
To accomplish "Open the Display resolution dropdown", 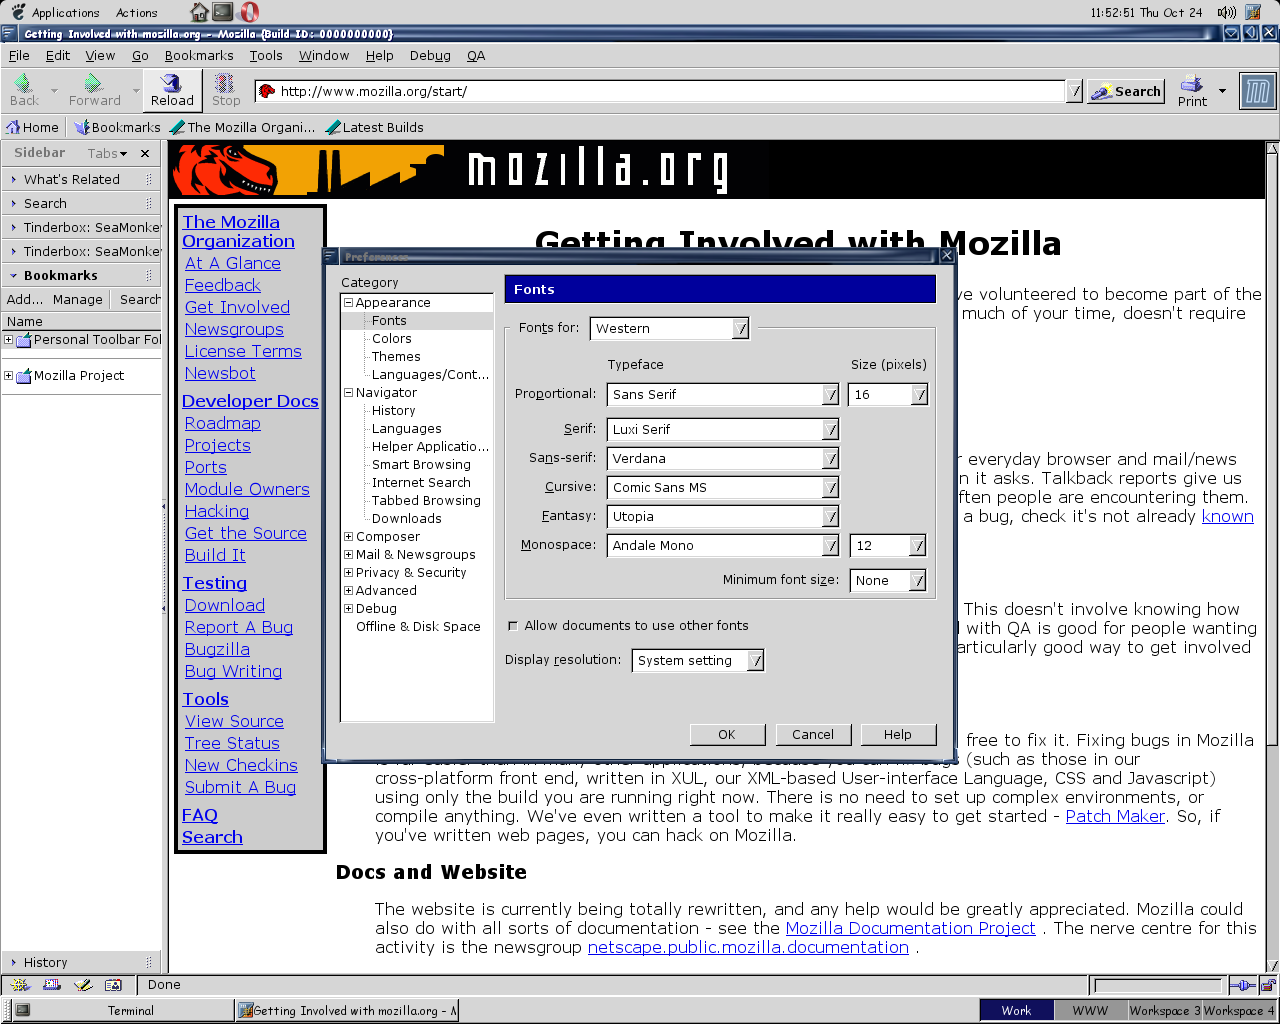I will tap(698, 660).
